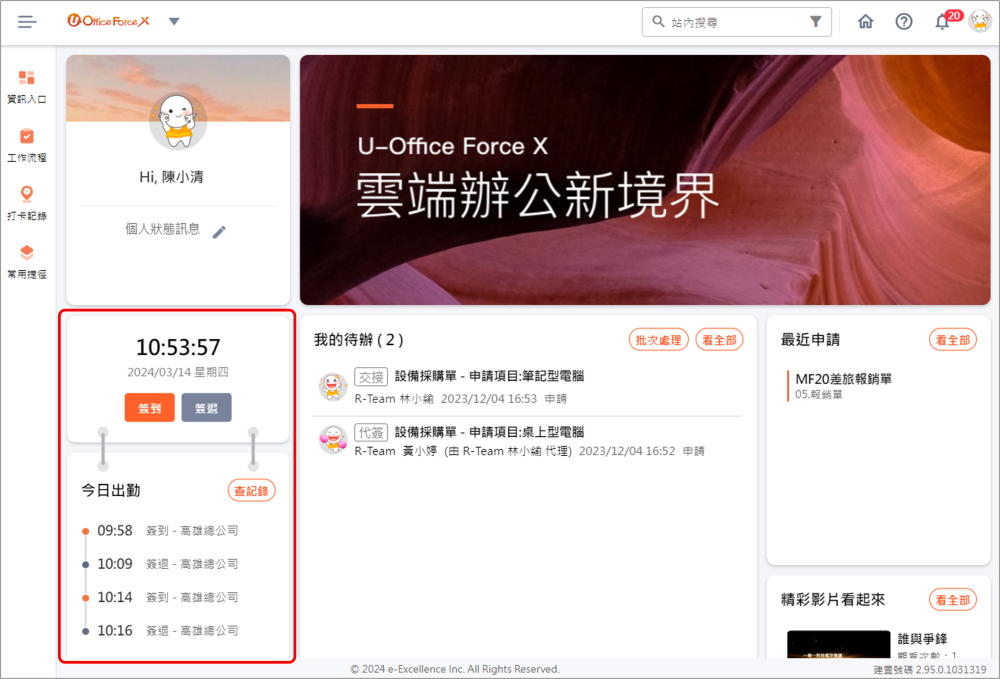Click the magnifier search icon
Image resolution: width=1000 pixels, height=679 pixels.
tap(658, 22)
